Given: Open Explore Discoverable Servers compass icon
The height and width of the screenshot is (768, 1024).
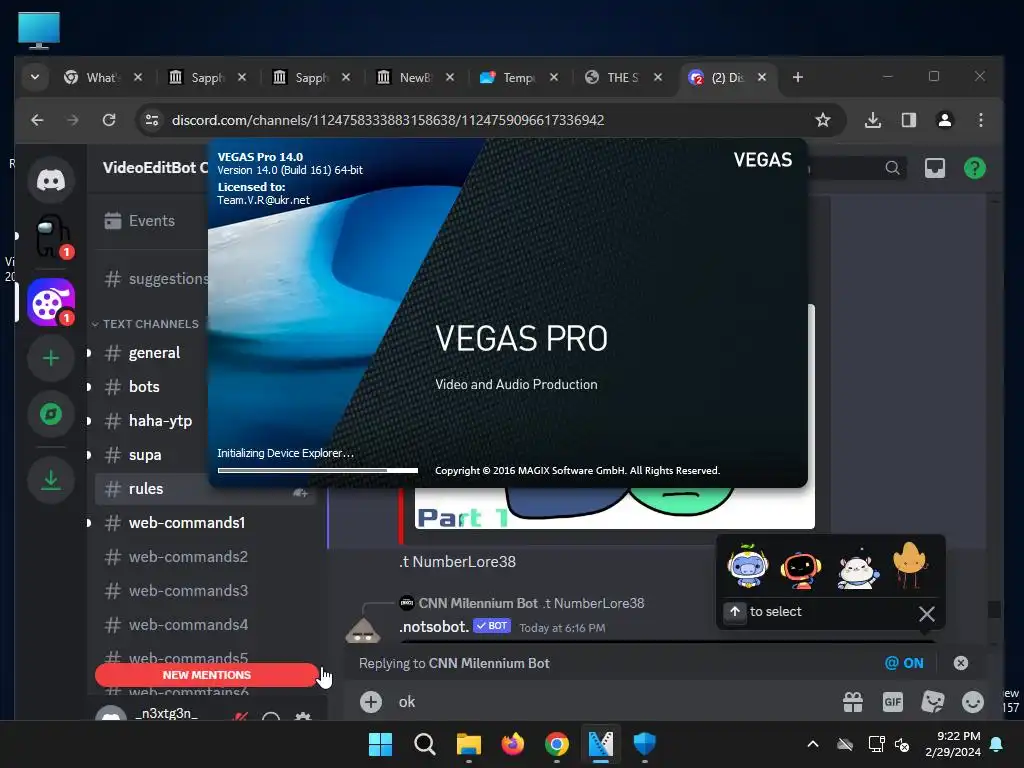Looking at the screenshot, I should pyautogui.click(x=51, y=414).
